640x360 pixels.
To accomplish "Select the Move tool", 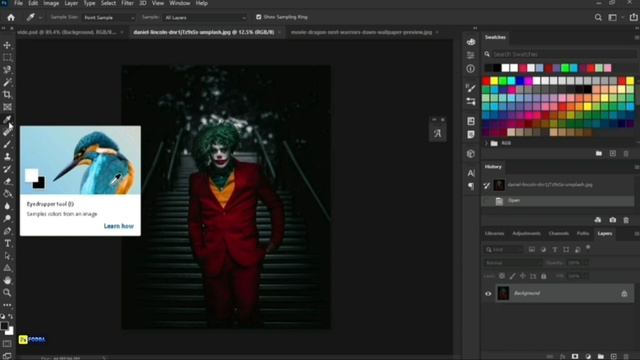I will [7, 45].
